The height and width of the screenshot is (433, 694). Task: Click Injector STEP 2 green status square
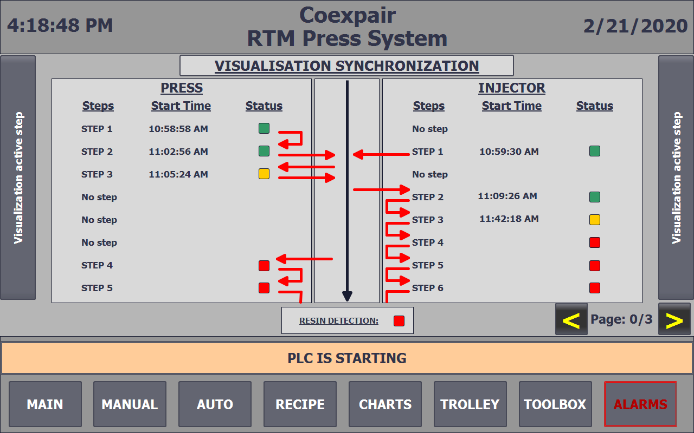point(594,197)
